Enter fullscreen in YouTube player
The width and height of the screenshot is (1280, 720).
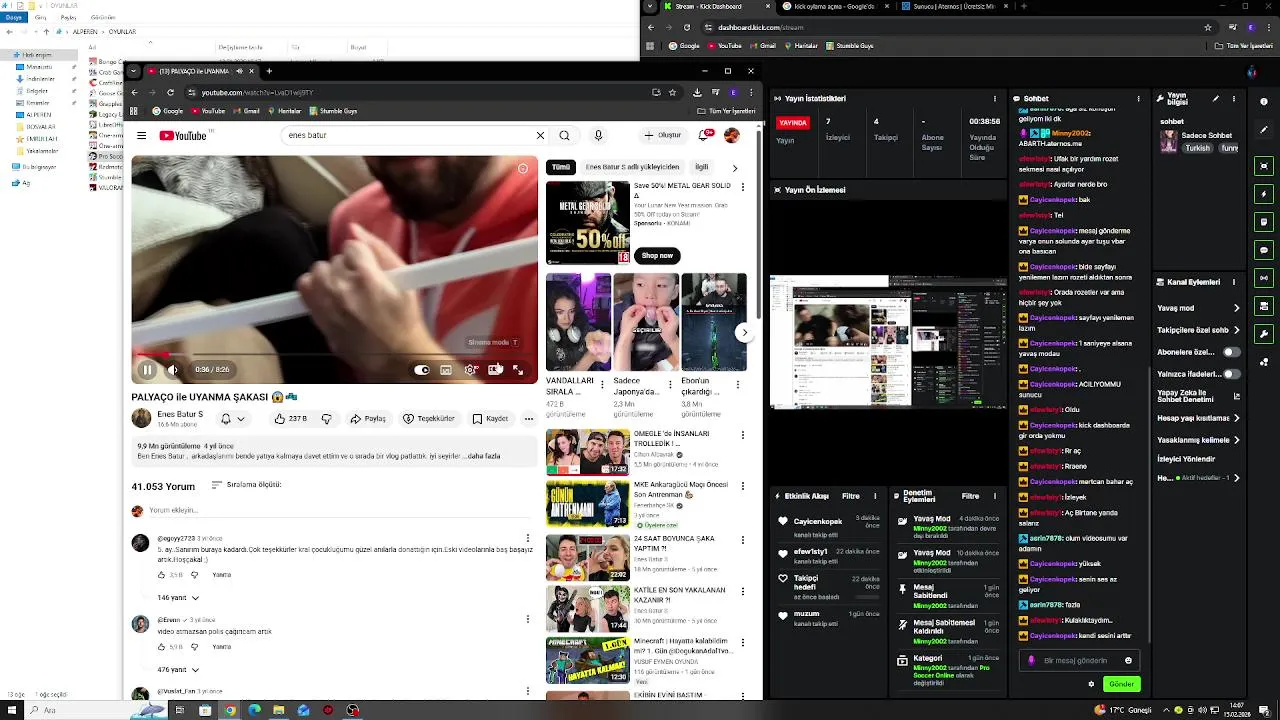[518, 370]
